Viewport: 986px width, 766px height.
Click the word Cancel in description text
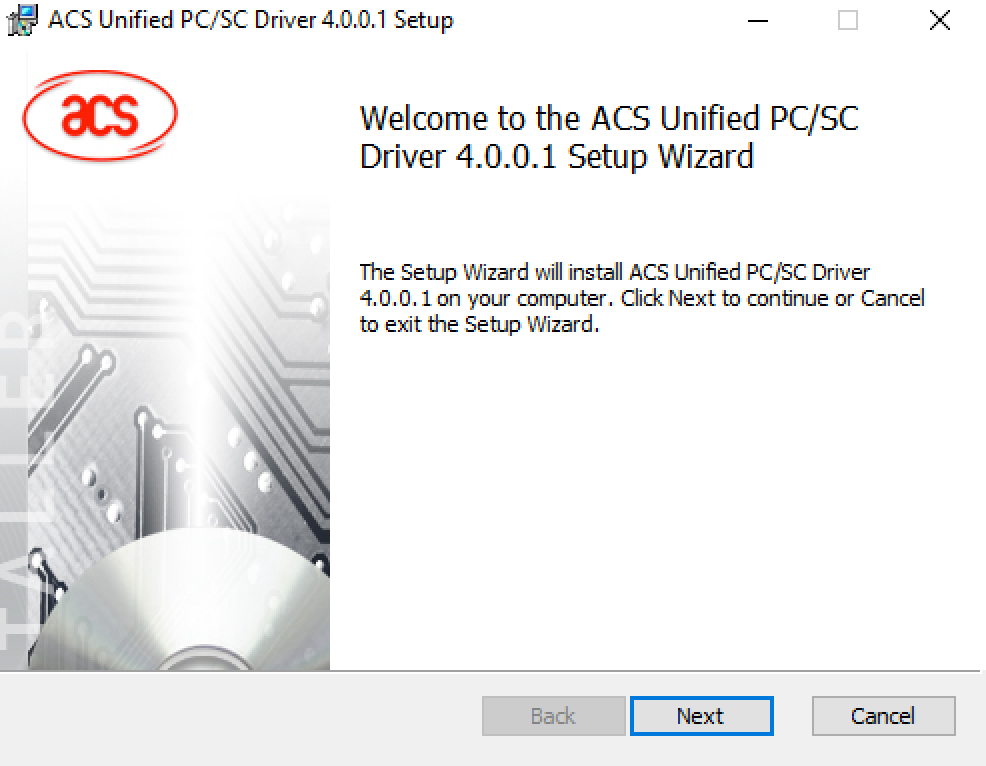[892, 298]
